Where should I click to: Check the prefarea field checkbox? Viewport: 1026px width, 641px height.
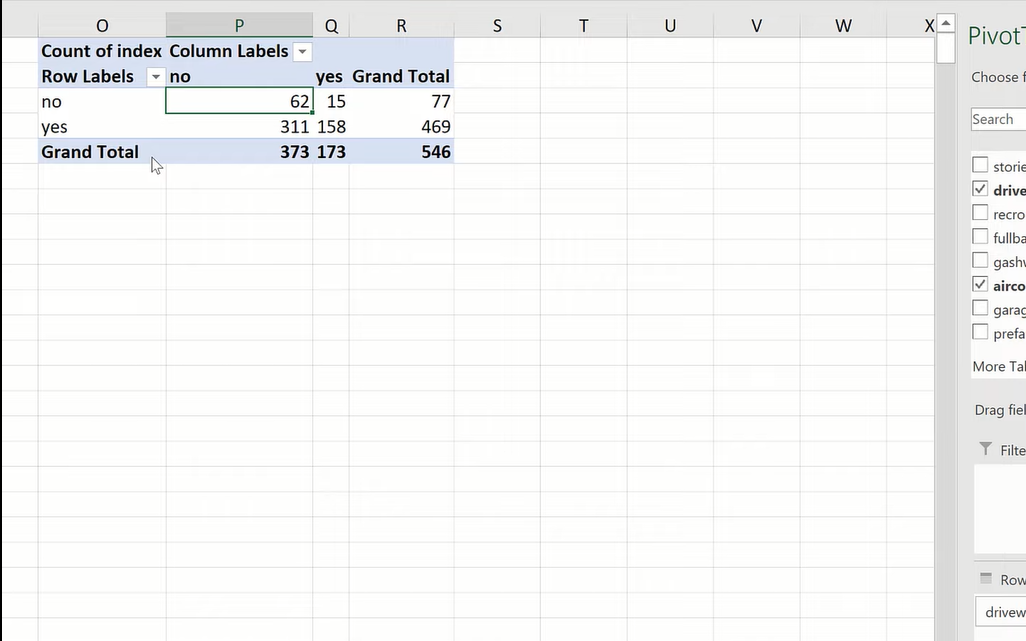pyautogui.click(x=980, y=332)
